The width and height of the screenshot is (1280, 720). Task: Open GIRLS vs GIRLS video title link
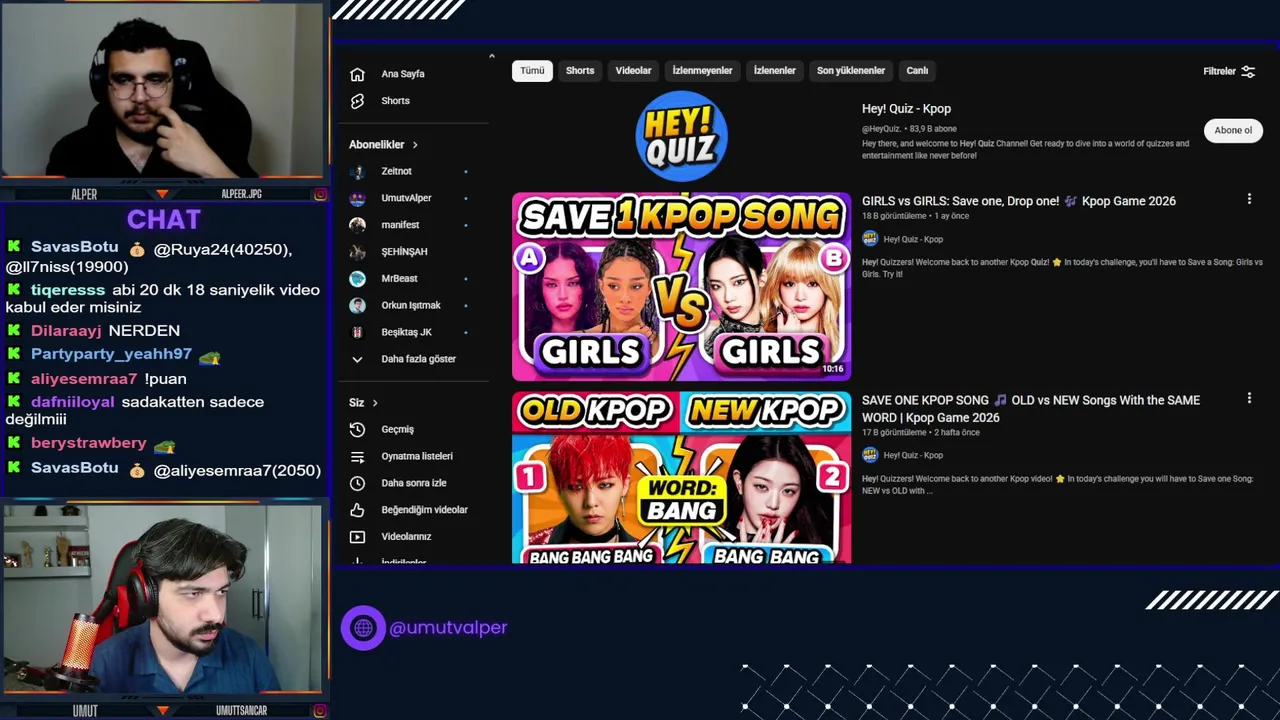coord(1019,201)
